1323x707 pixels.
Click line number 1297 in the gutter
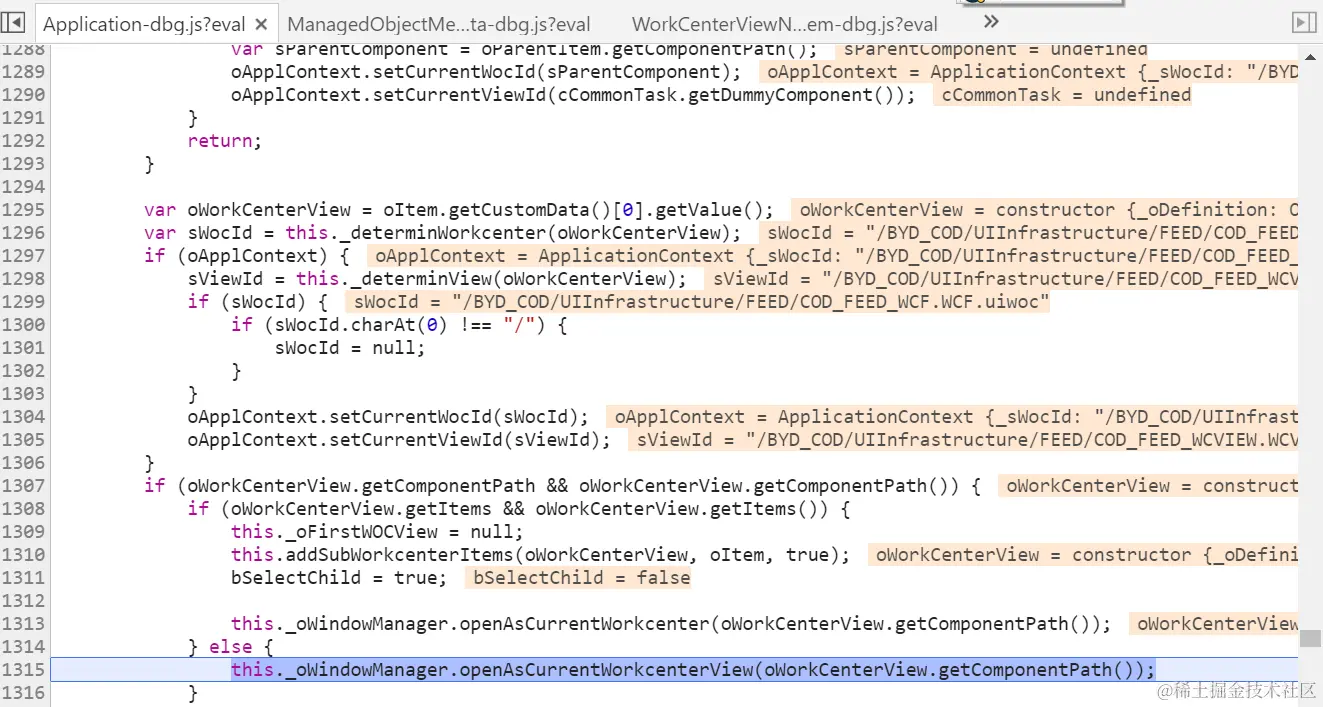pos(23,256)
